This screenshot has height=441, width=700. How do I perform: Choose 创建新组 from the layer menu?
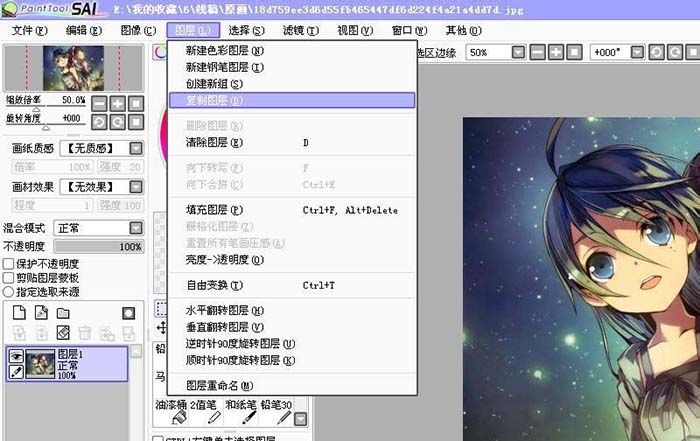tap(292, 83)
